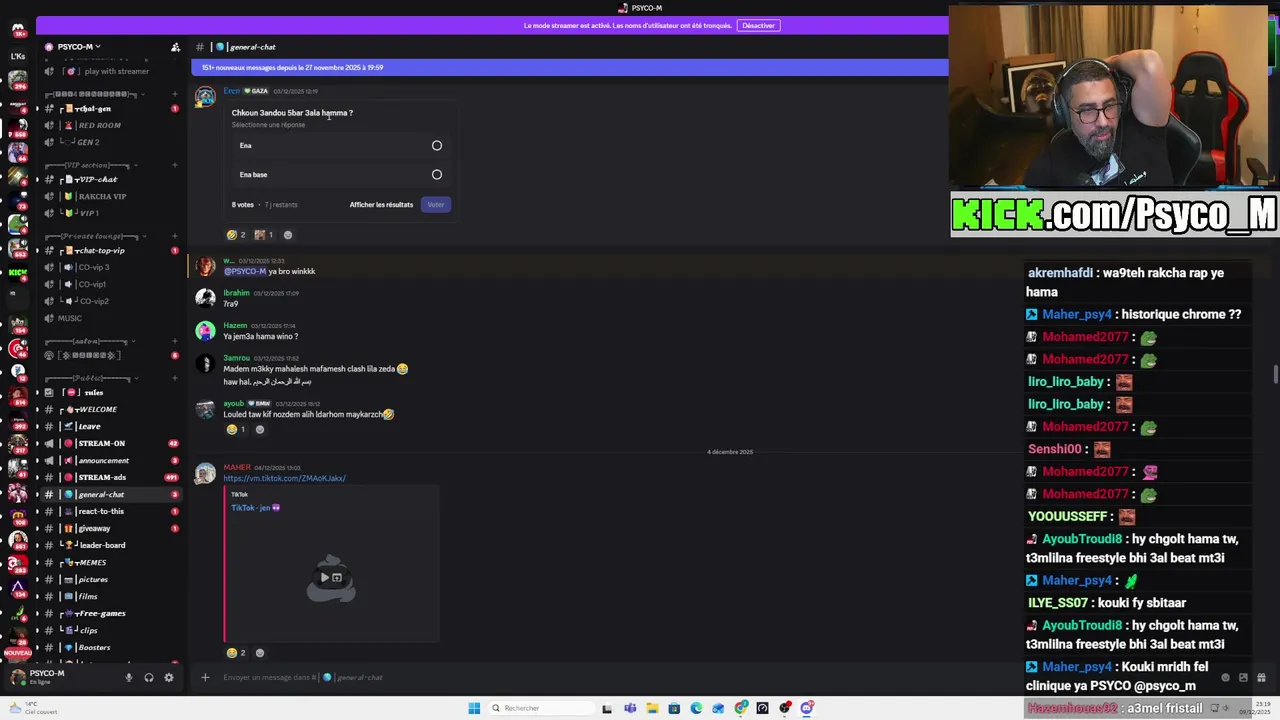Click the Rechercher taskbar search box
This screenshot has height=720, width=1280.
(540, 708)
